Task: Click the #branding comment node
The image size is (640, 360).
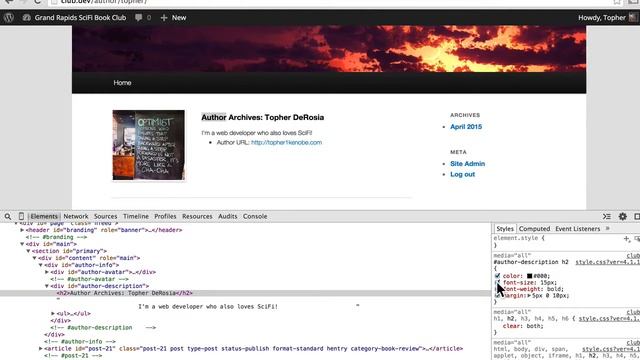Action: (x=56, y=237)
